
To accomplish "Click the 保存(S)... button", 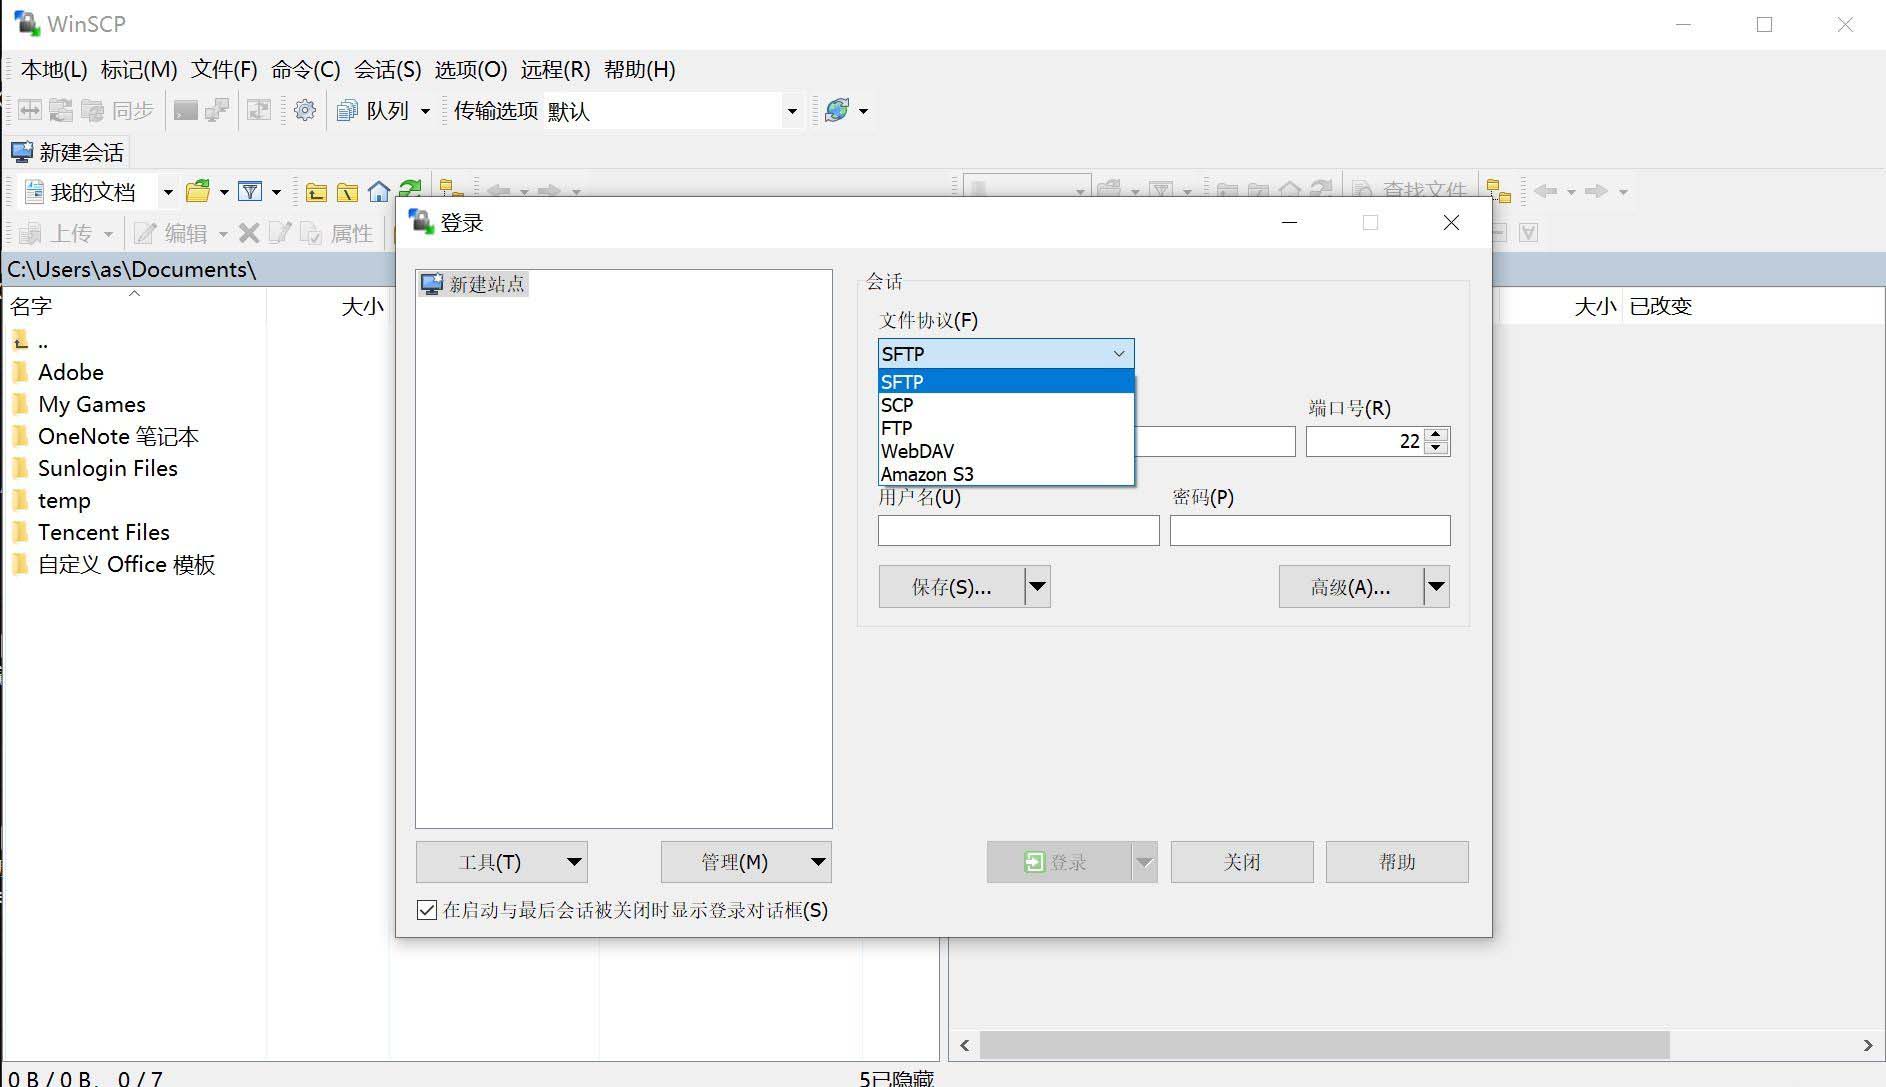I will [952, 587].
